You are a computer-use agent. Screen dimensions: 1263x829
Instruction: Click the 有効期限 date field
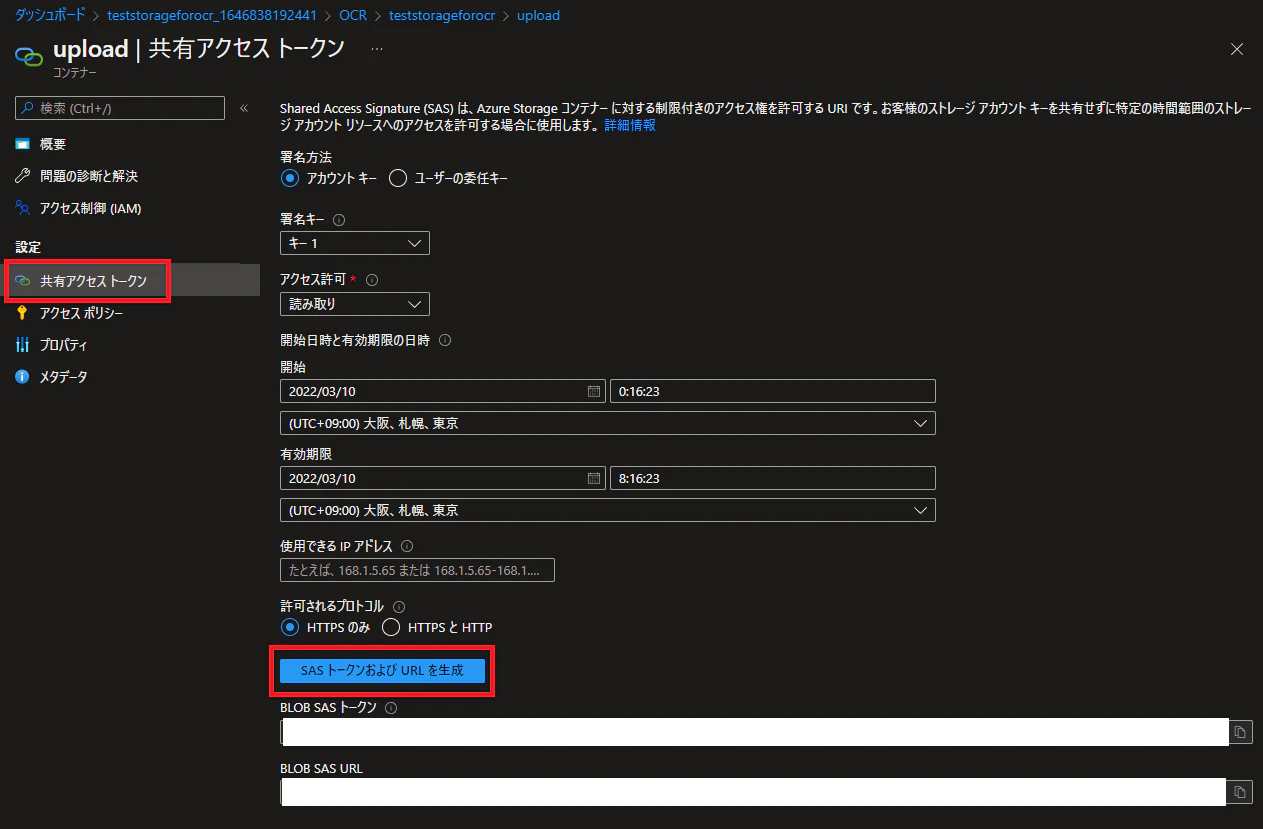443,478
